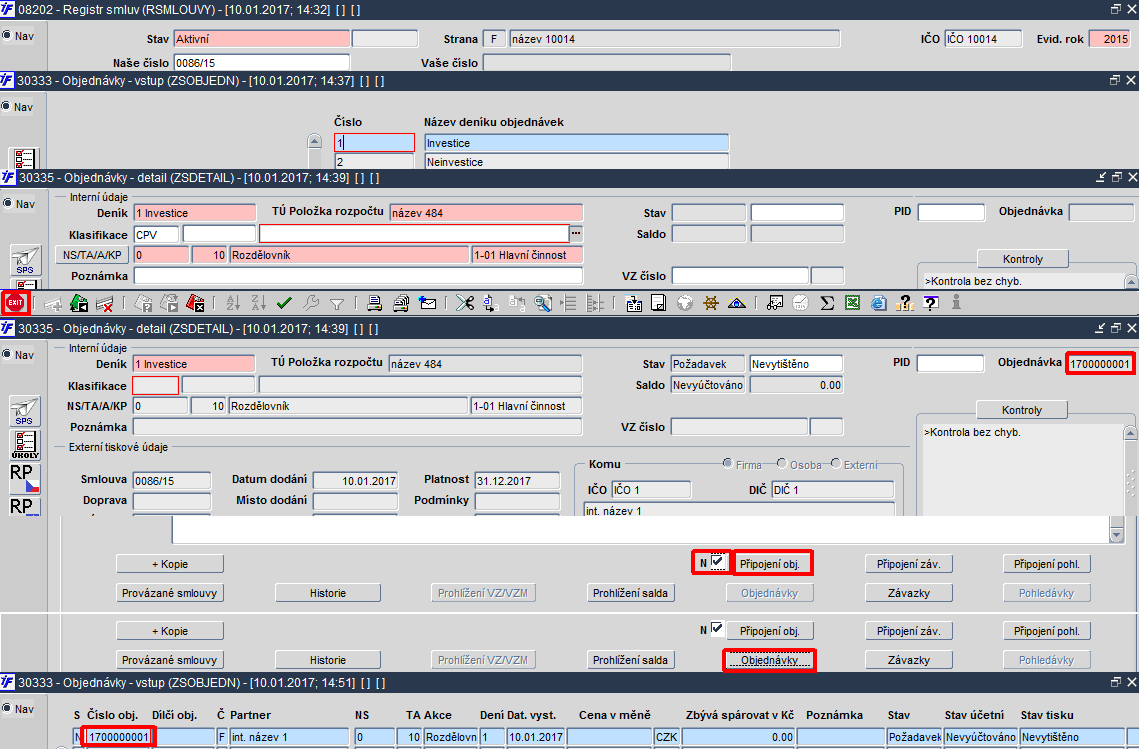Click the scroll-down arrow of text area
1139x749 pixels.
(x=1116, y=535)
